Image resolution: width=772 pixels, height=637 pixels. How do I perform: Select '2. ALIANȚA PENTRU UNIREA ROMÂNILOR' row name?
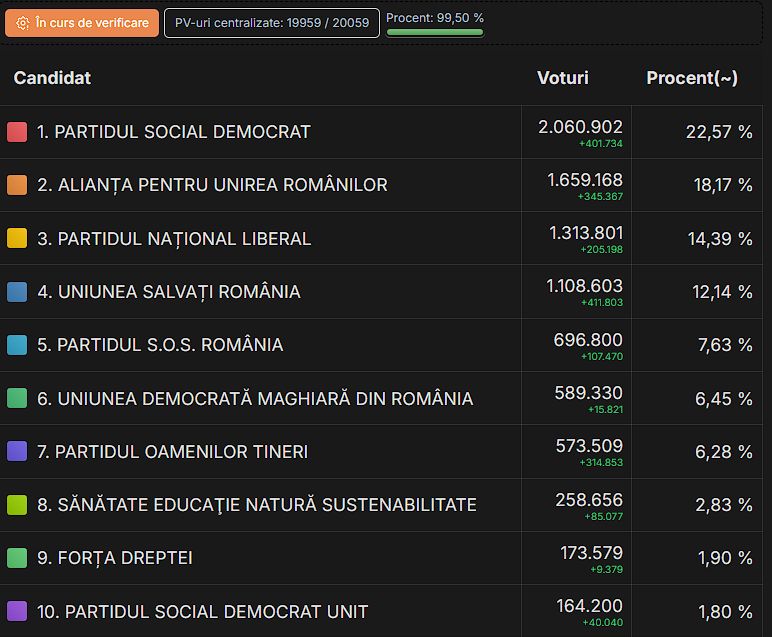(213, 186)
